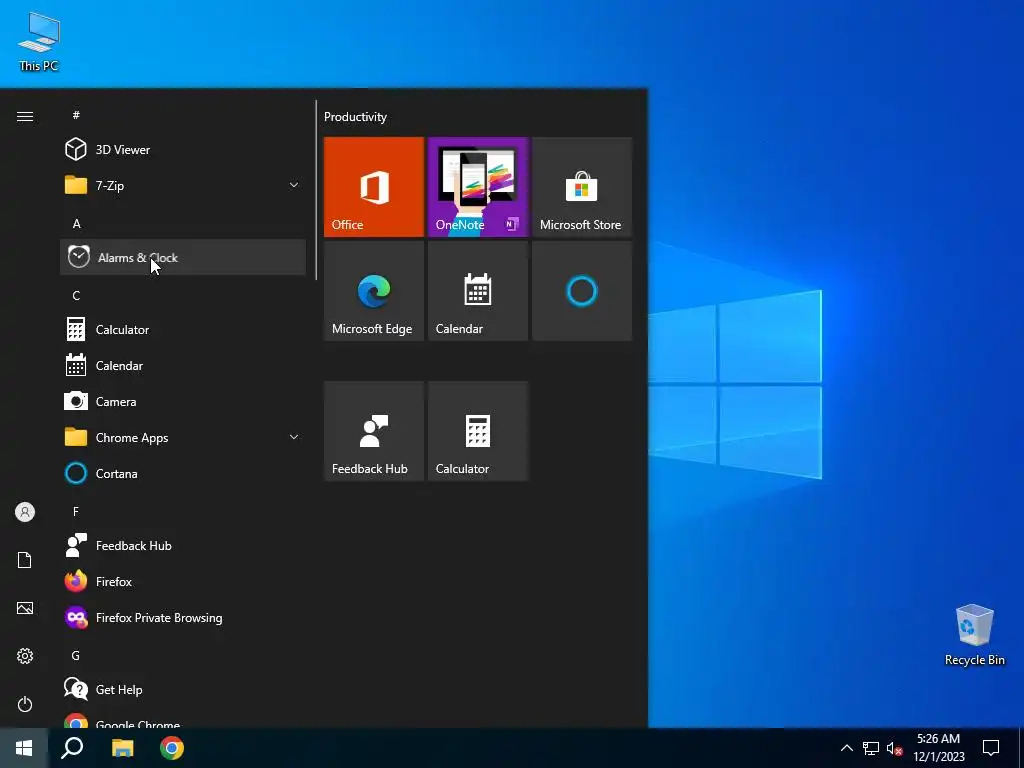The height and width of the screenshot is (768, 1024).
Task: Select the letter G section header
Action: coord(76,656)
